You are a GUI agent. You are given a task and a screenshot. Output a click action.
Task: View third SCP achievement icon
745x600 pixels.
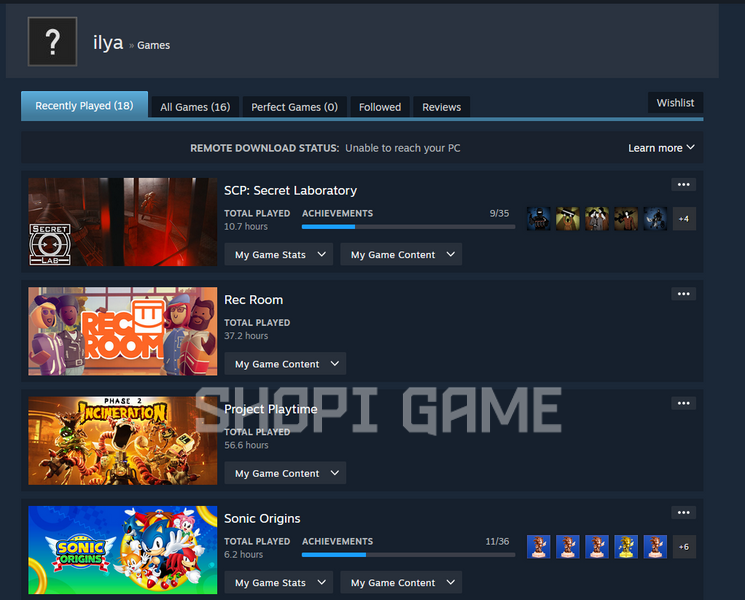[597, 219]
